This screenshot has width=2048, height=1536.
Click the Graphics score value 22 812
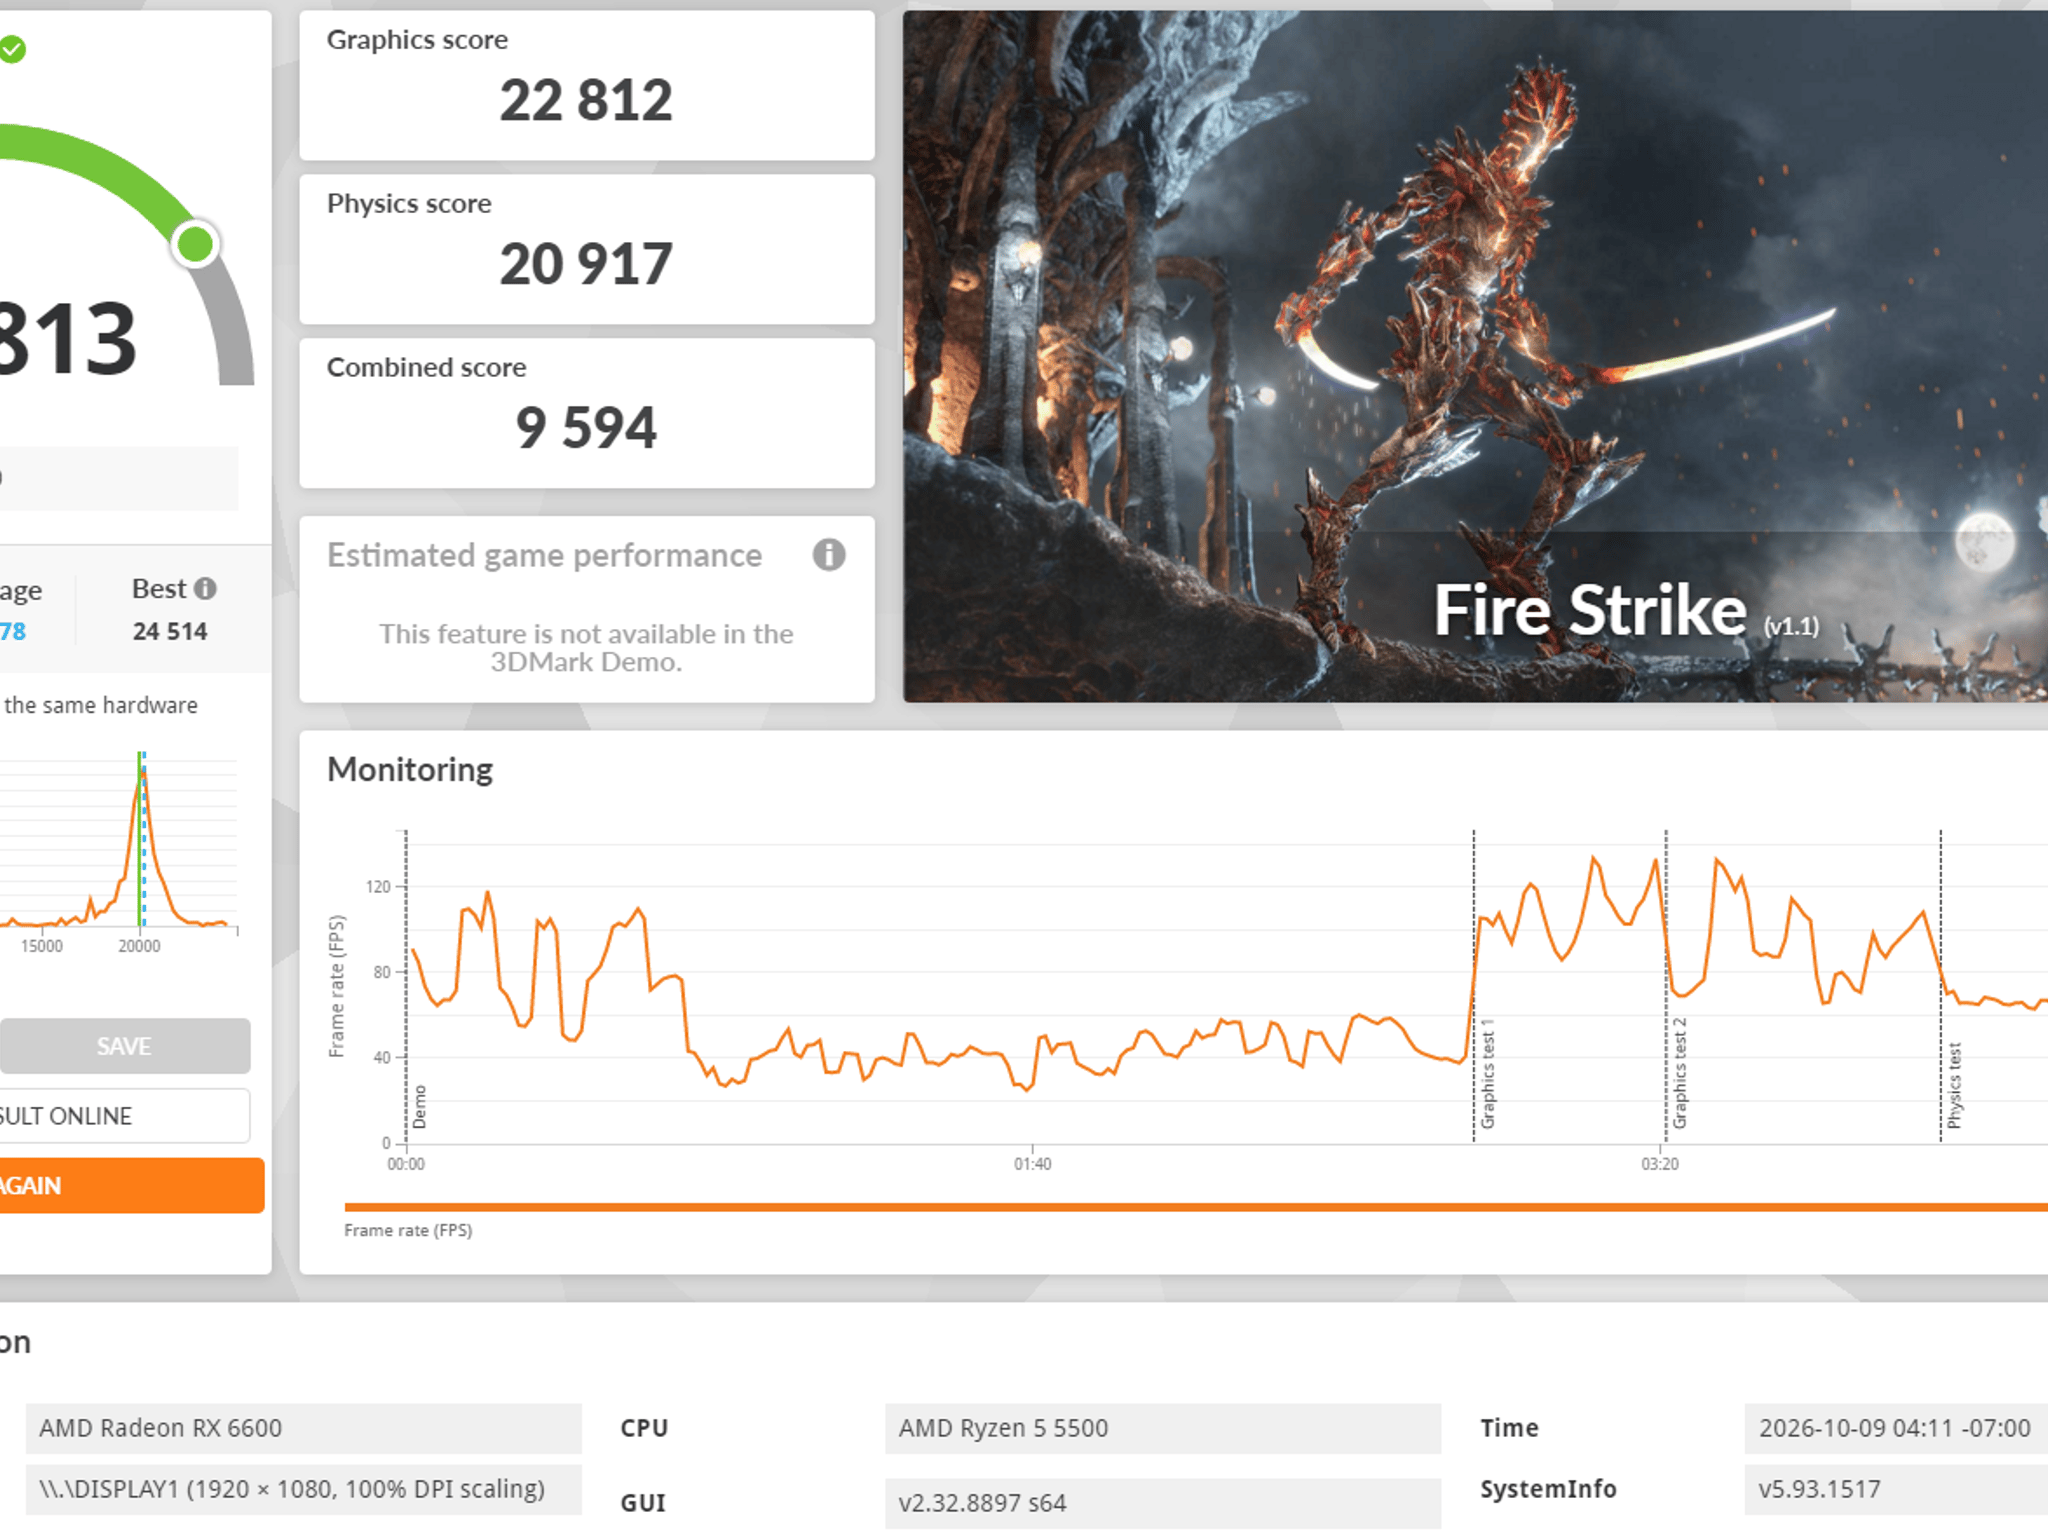click(x=586, y=101)
